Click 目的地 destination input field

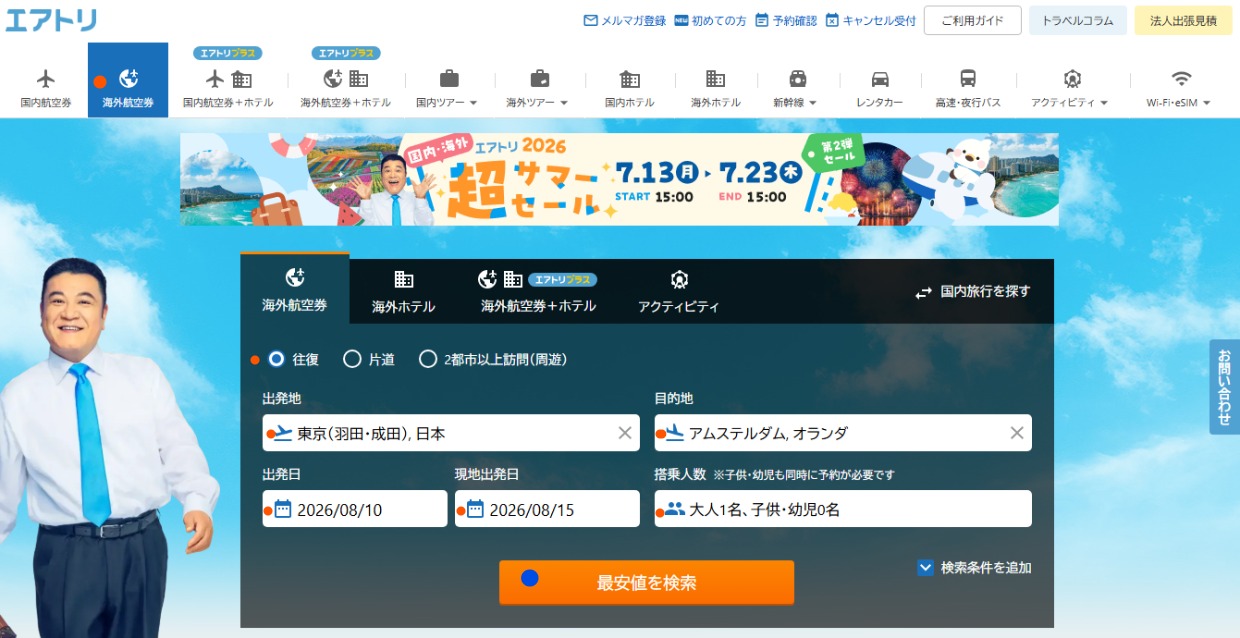click(x=843, y=433)
